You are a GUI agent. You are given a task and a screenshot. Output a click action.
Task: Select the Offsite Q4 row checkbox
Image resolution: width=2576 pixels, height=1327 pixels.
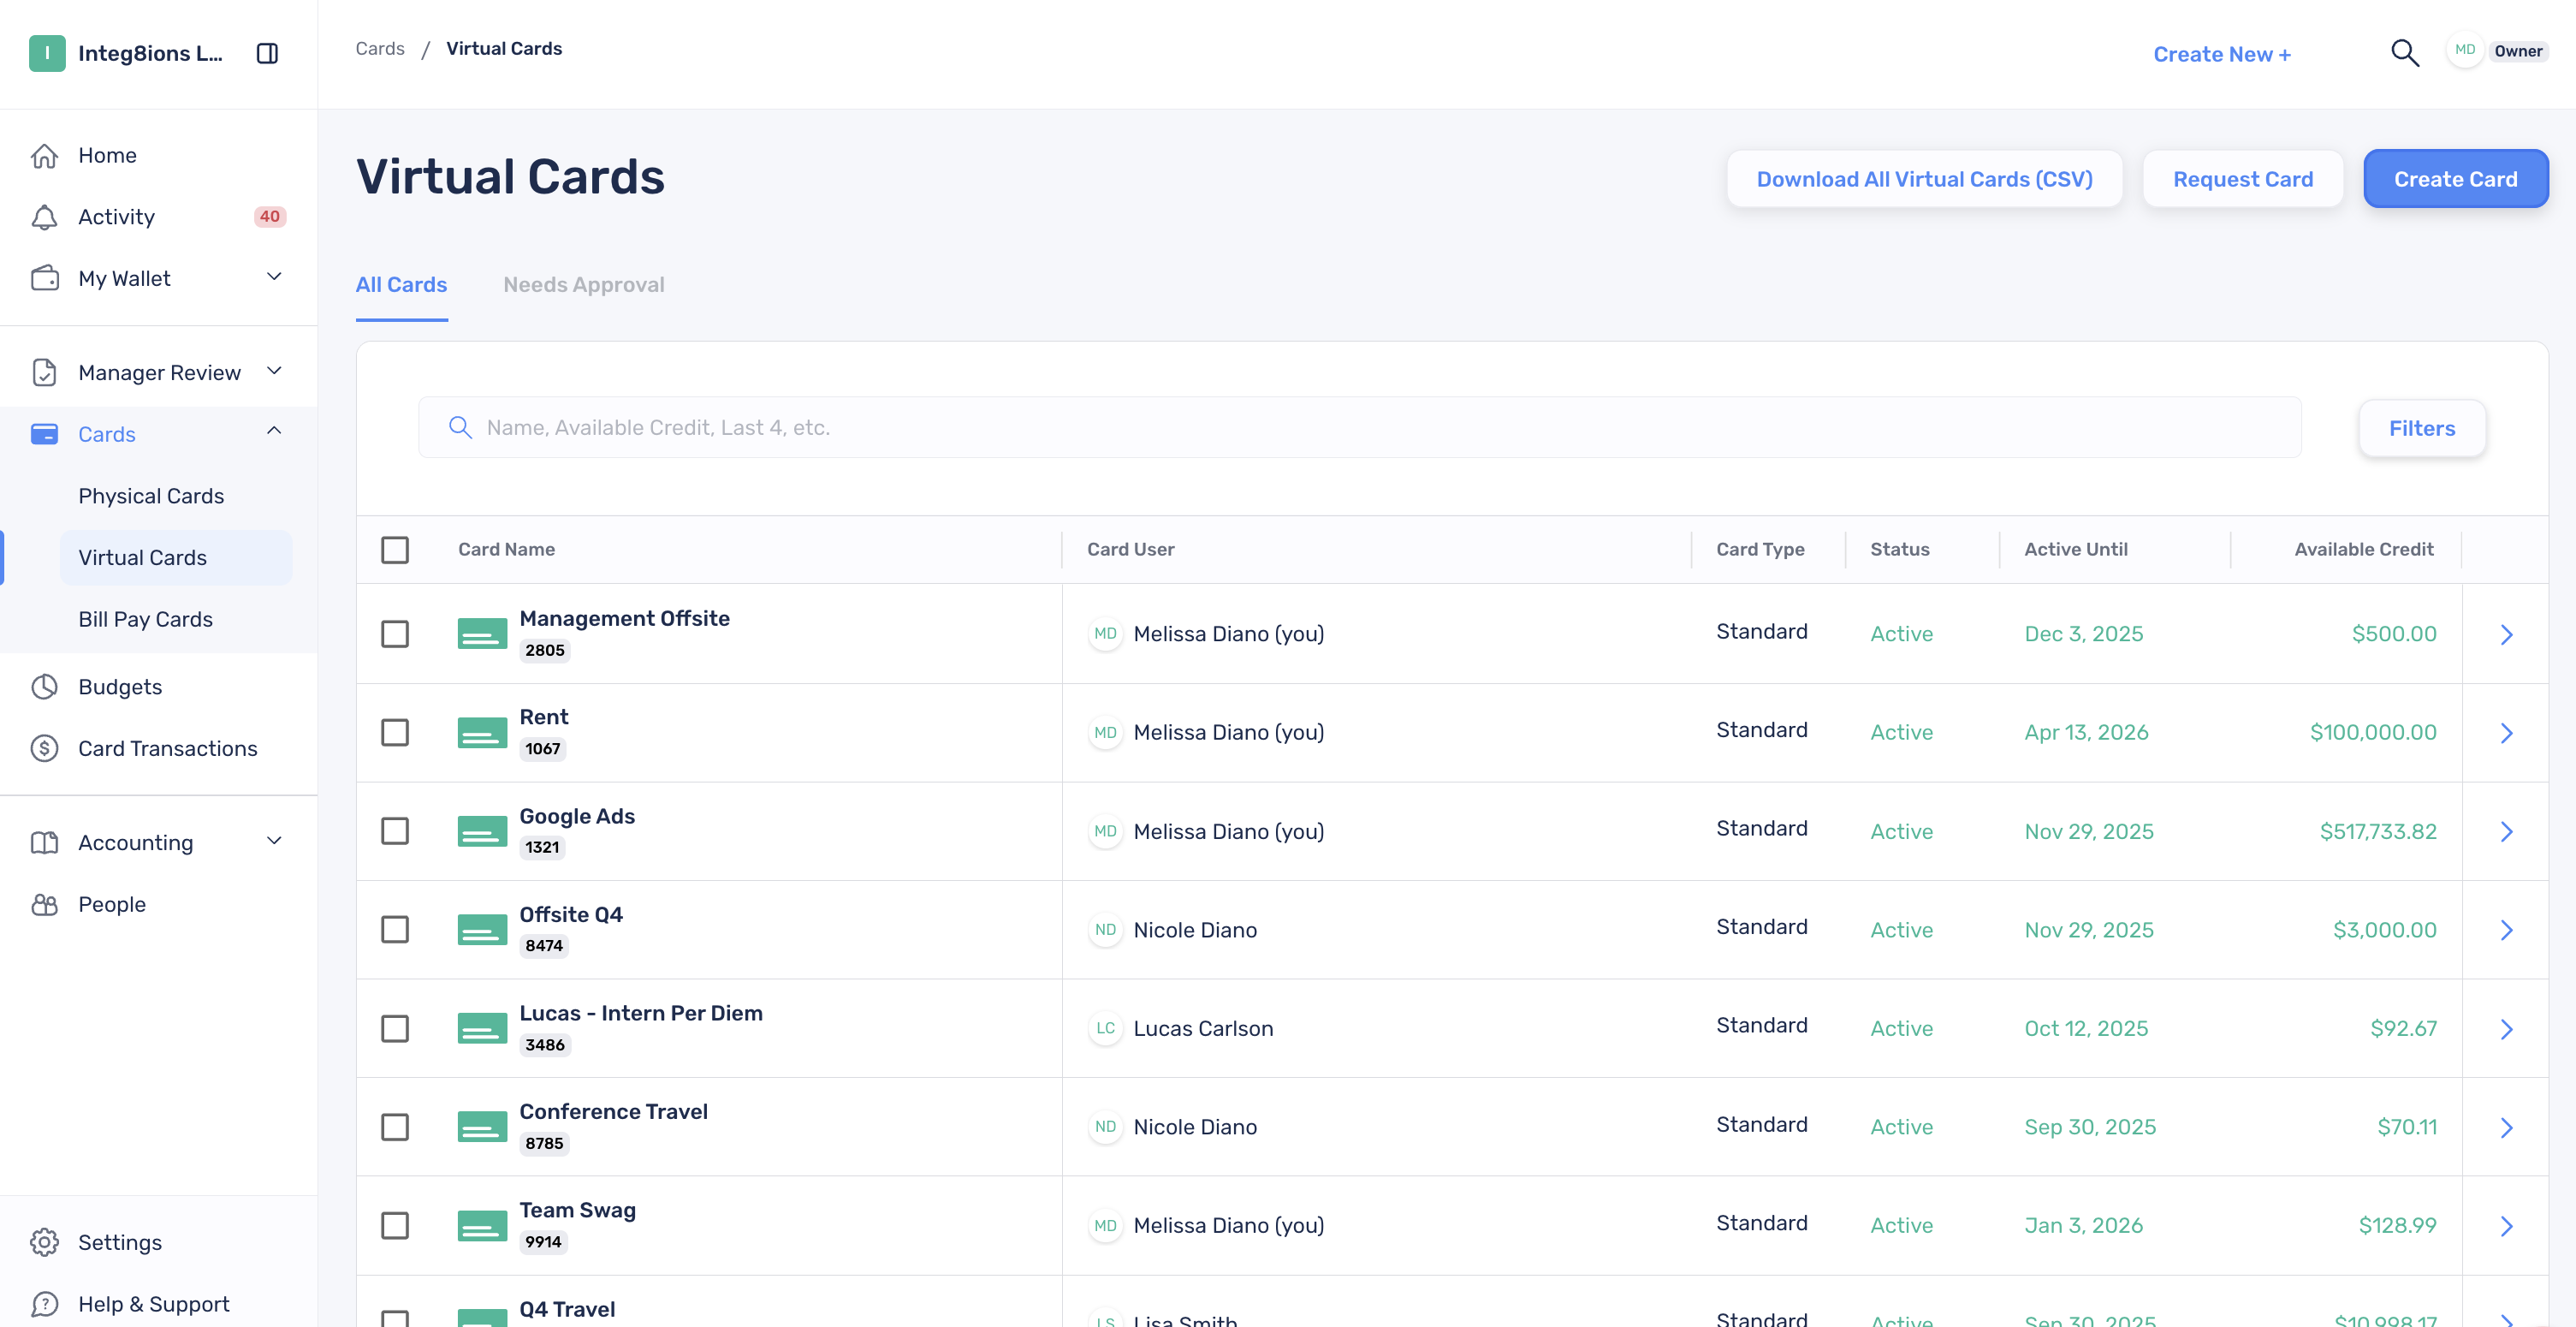coord(395,930)
